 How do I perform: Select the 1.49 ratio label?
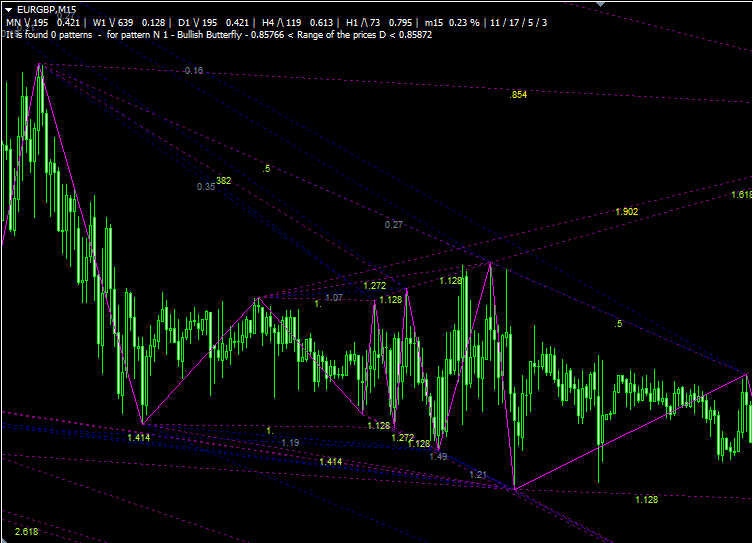(x=438, y=456)
